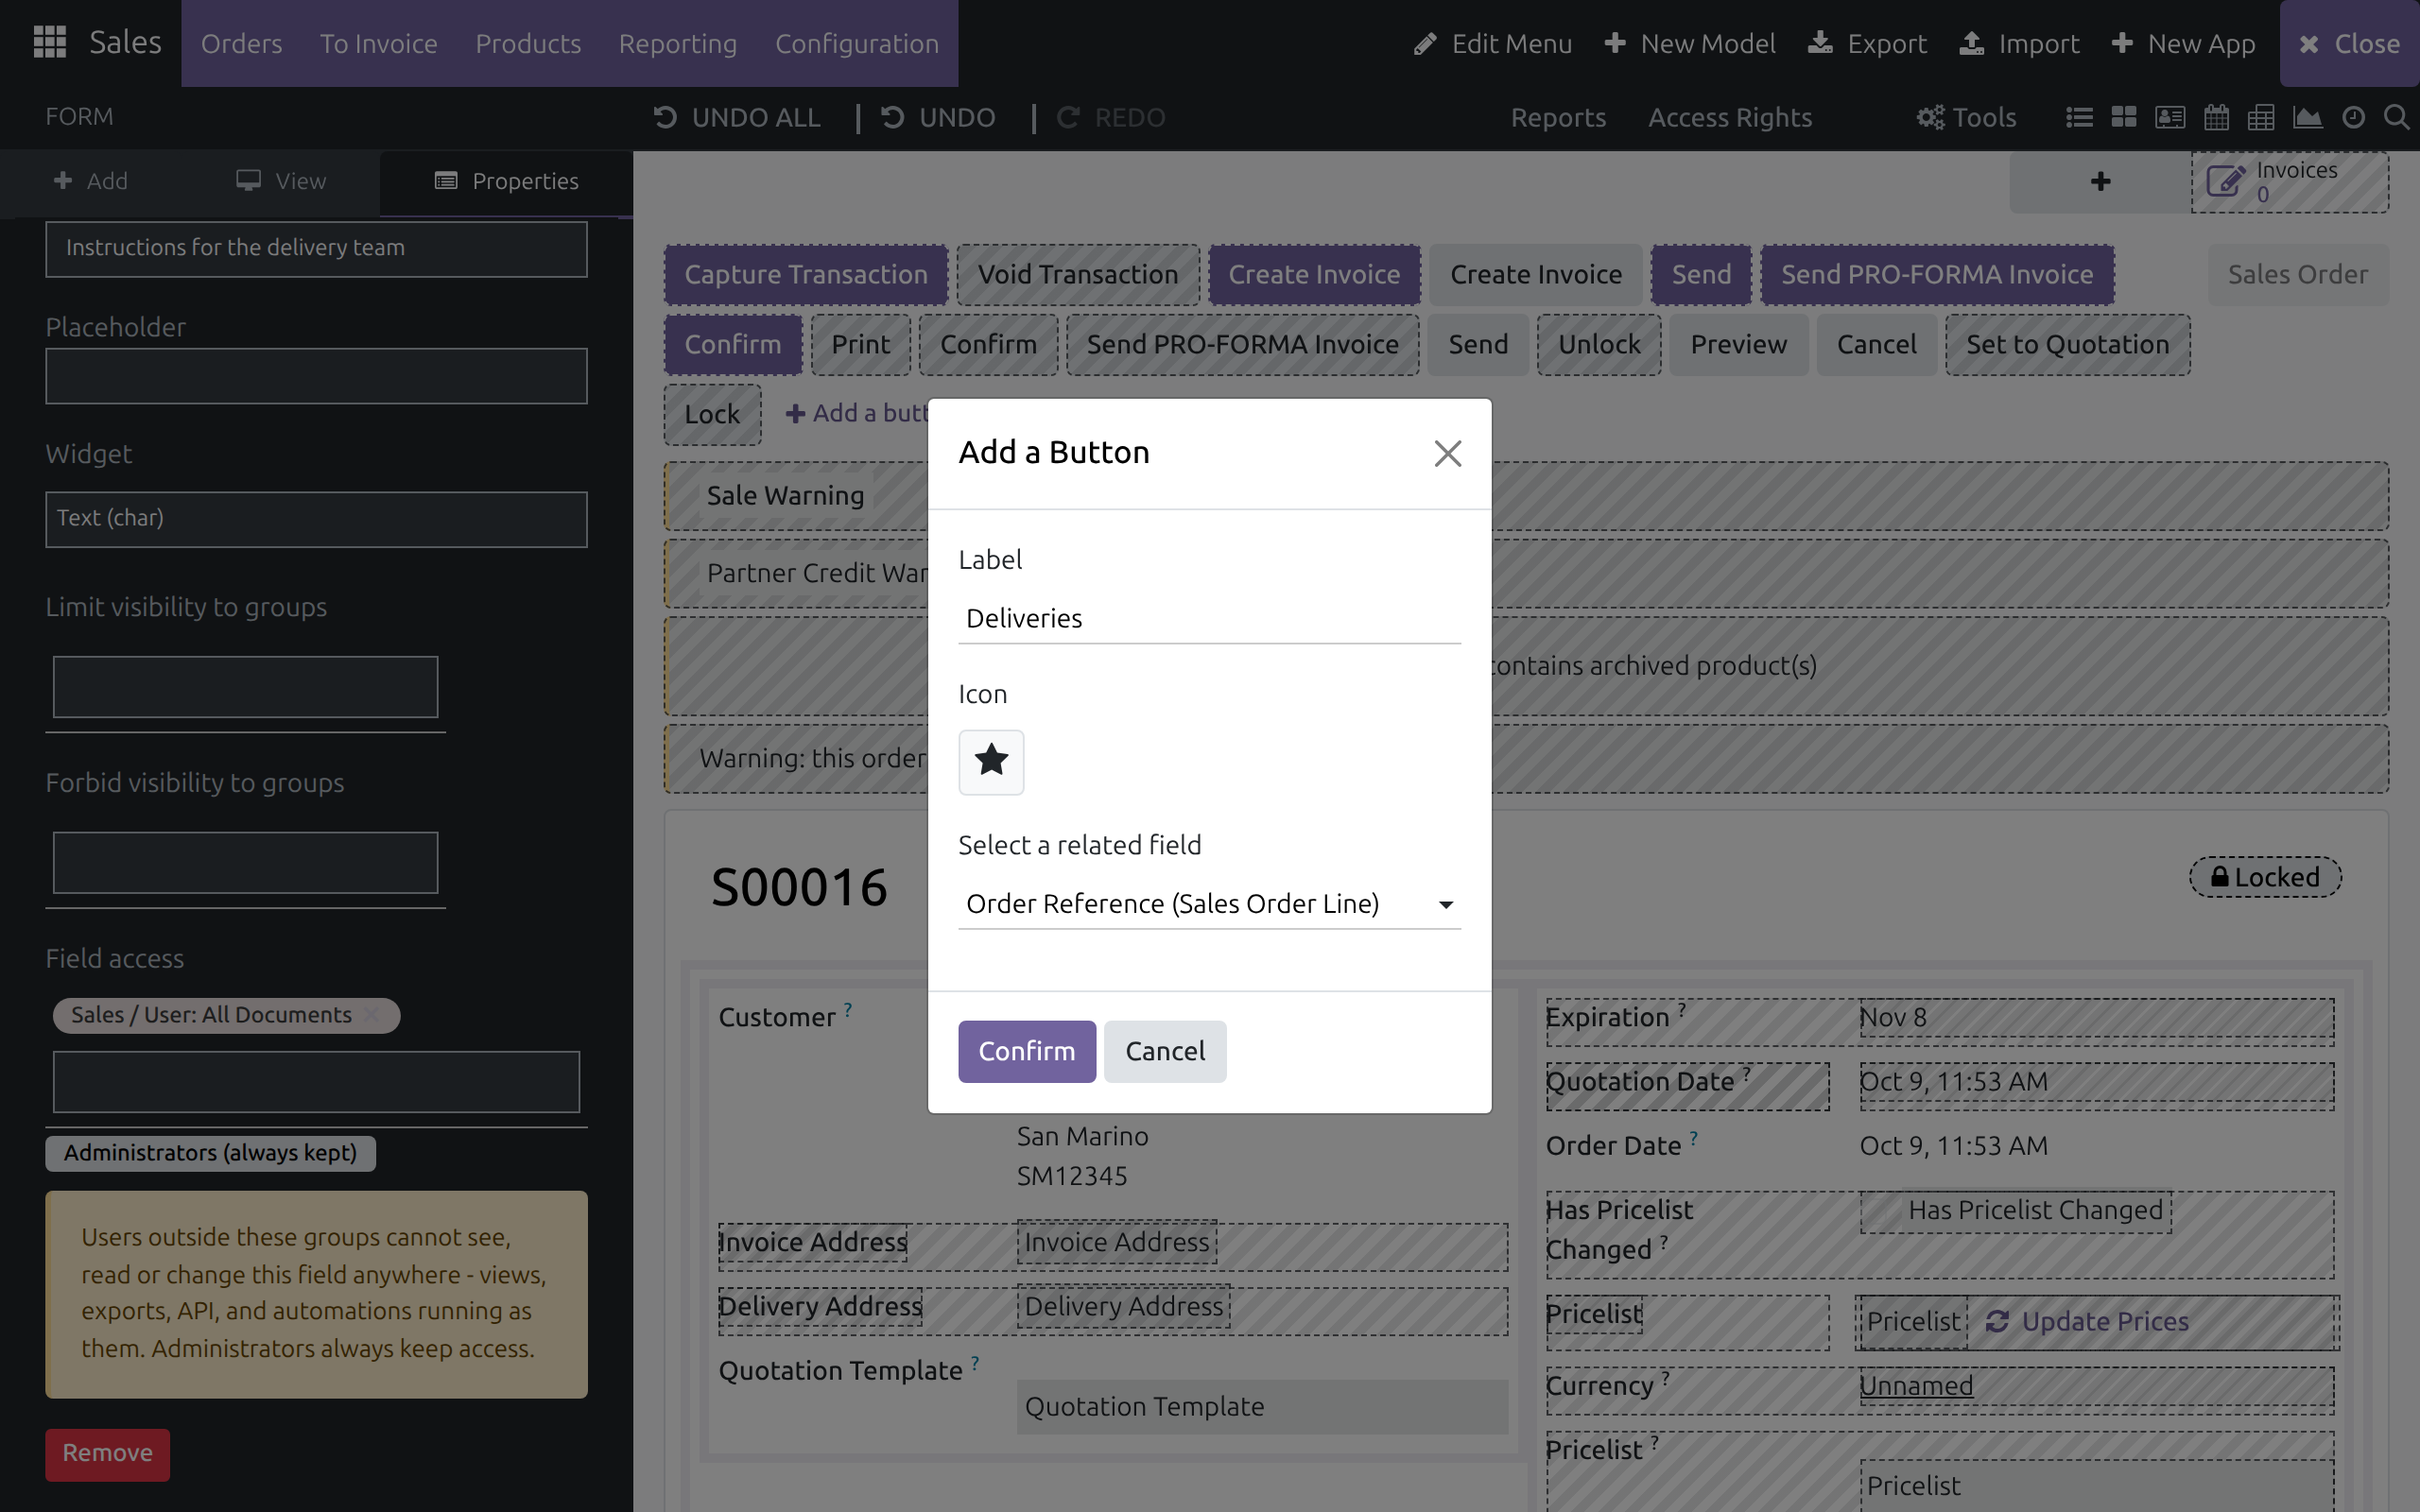Open Access Rights in the toolbar

coord(1730,118)
